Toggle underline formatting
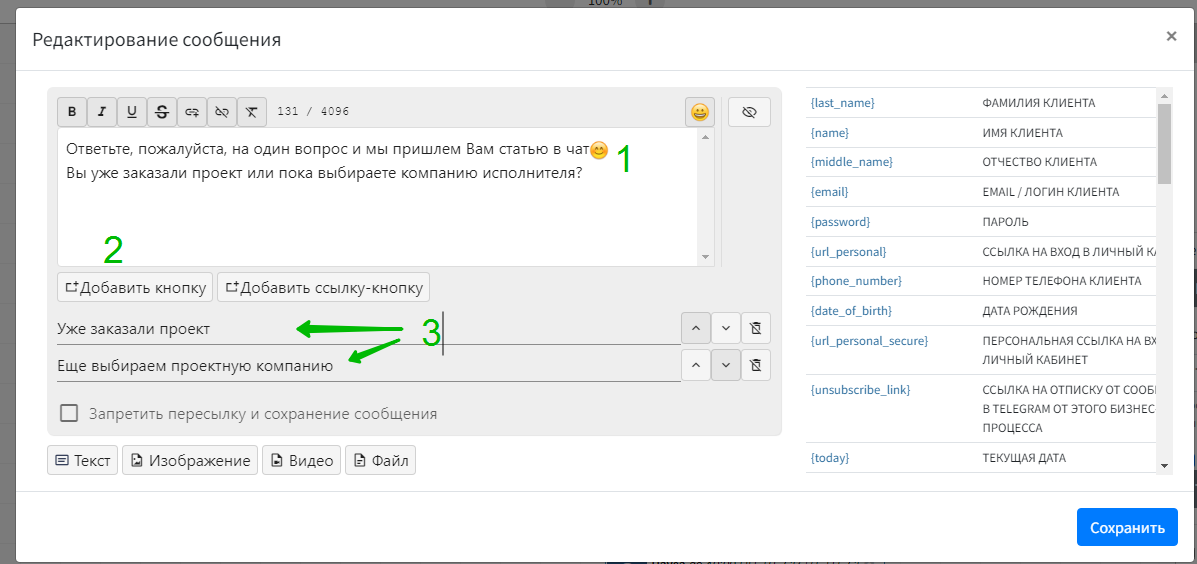The height and width of the screenshot is (564, 1197). [x=132, y=112]
